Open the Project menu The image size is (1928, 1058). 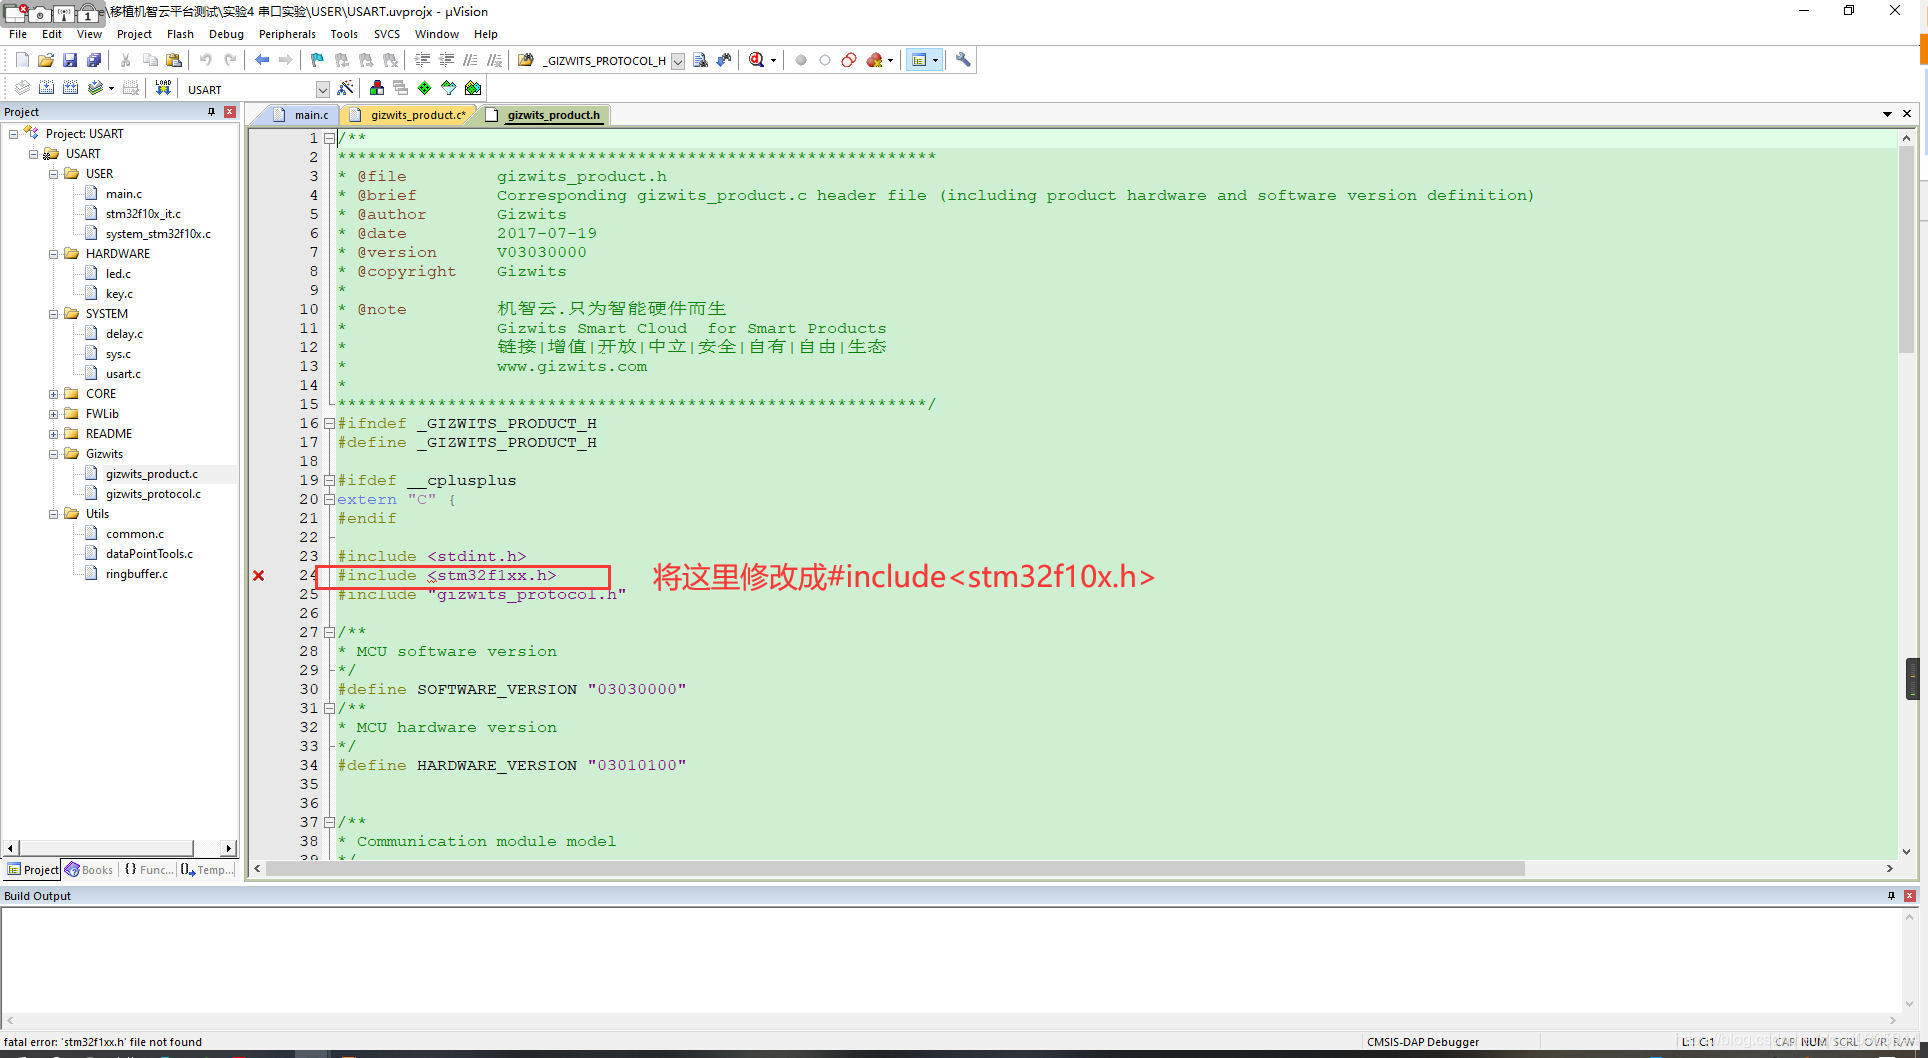coord(134,34)
